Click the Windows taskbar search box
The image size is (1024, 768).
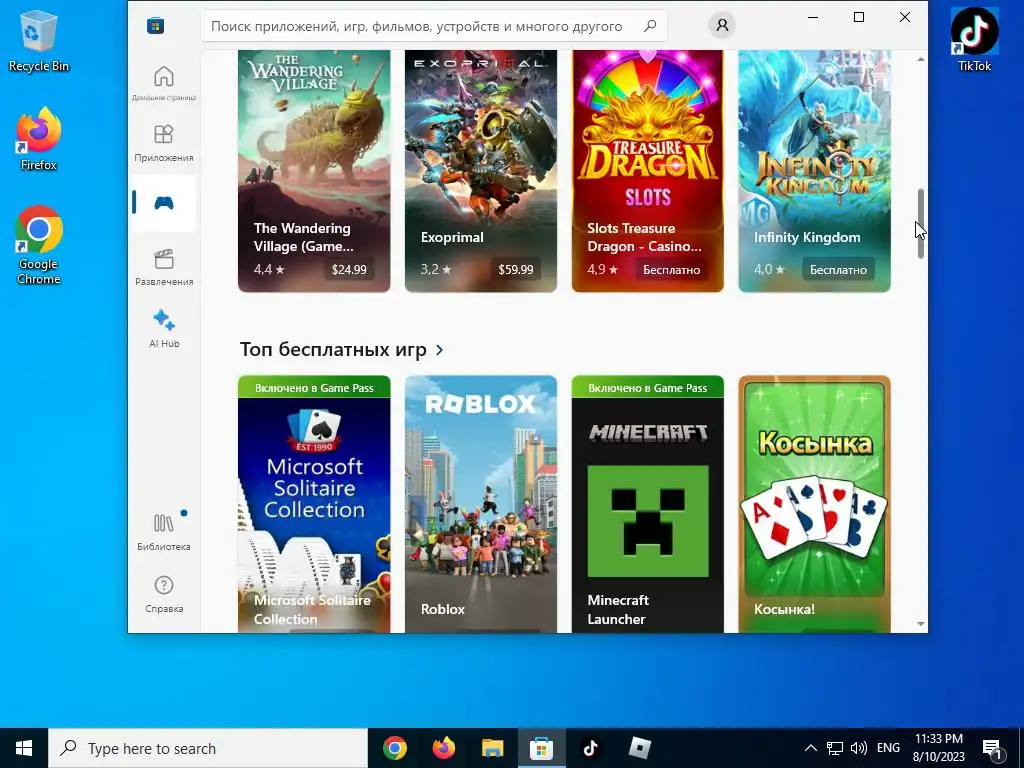pos(208,748)
